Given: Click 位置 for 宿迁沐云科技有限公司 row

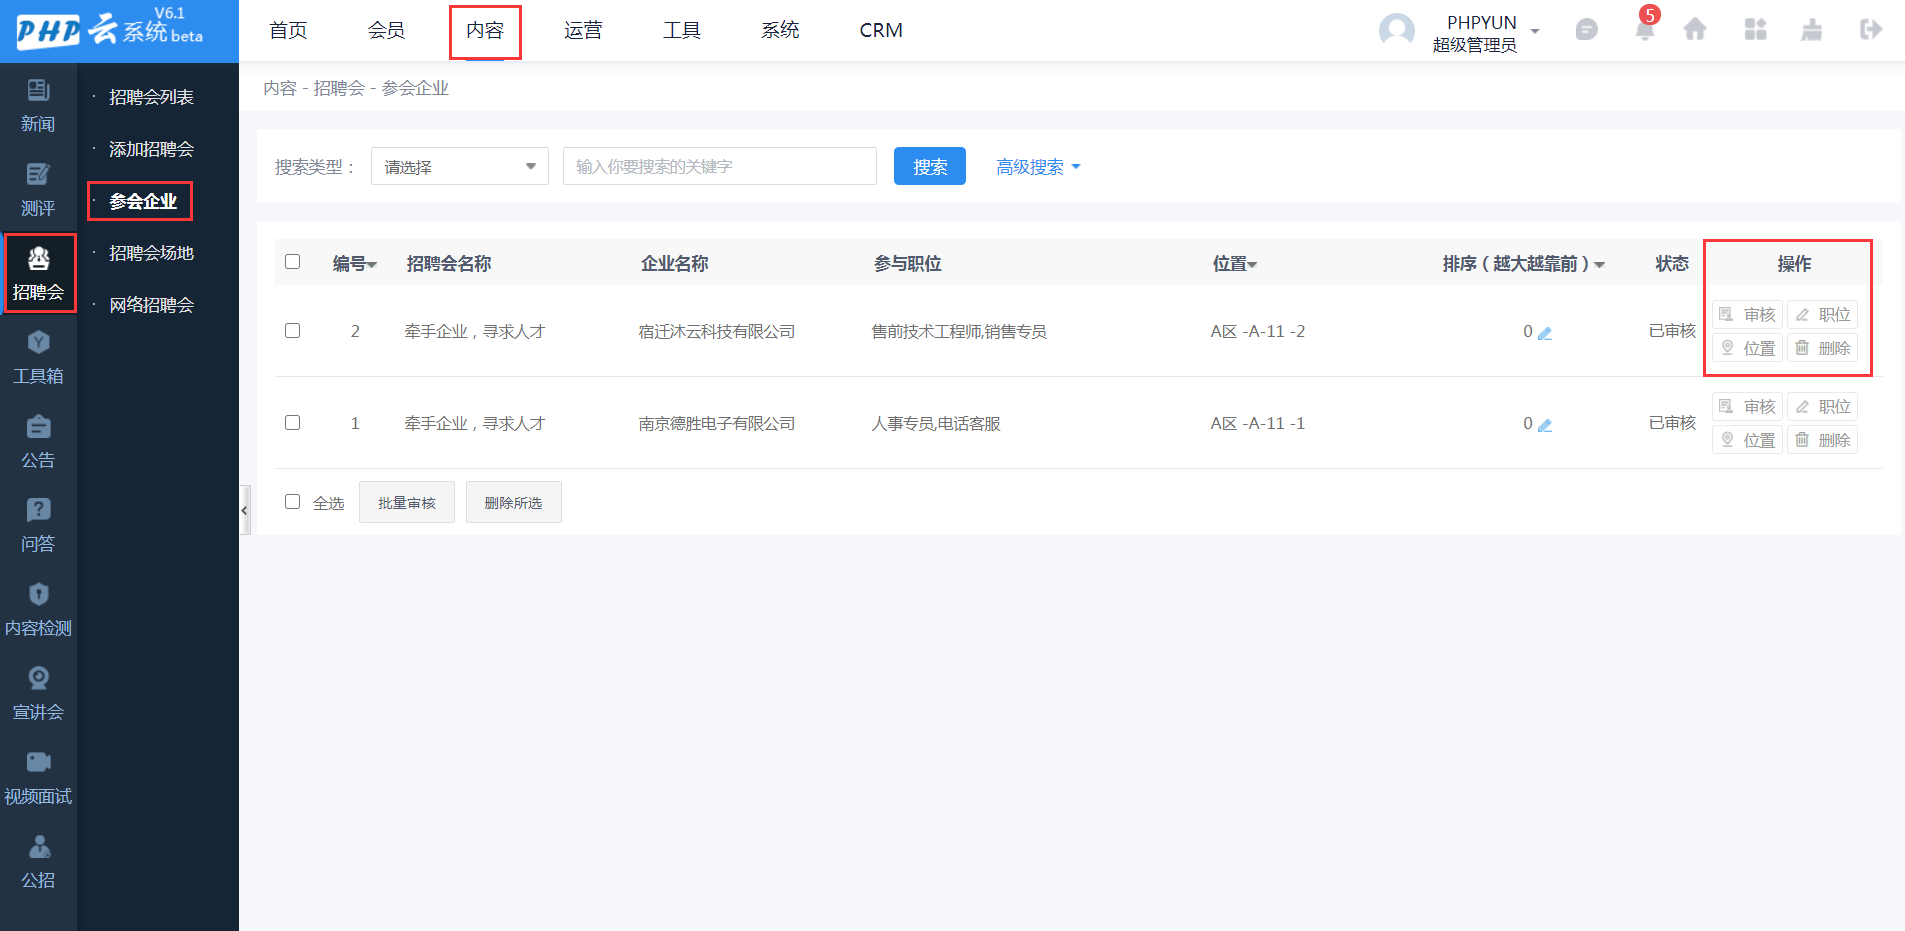Looking at the screenshot, I should (1747, 348).
